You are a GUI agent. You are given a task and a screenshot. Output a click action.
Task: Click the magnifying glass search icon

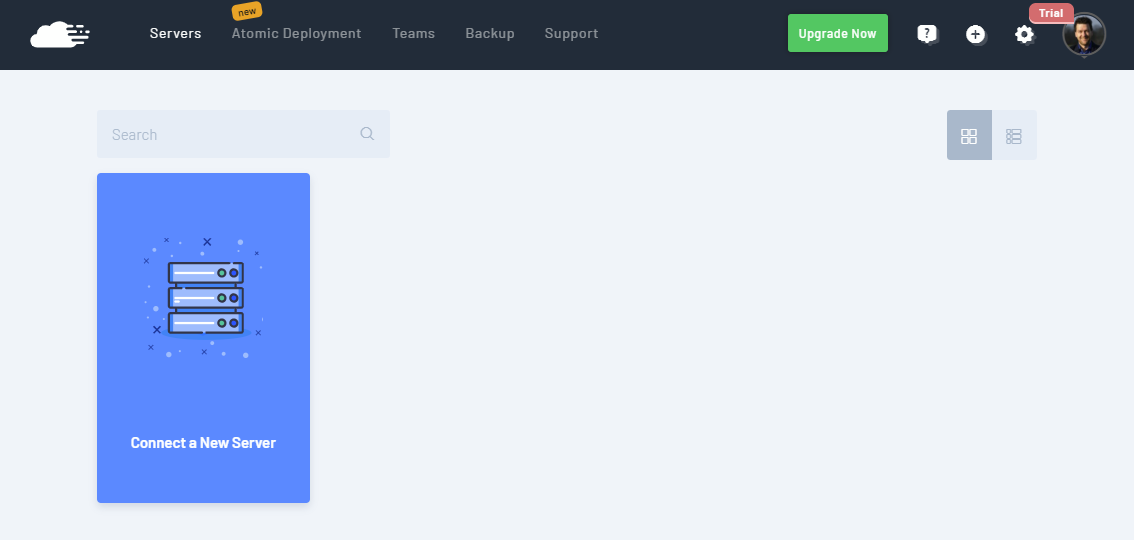point(367,134)
